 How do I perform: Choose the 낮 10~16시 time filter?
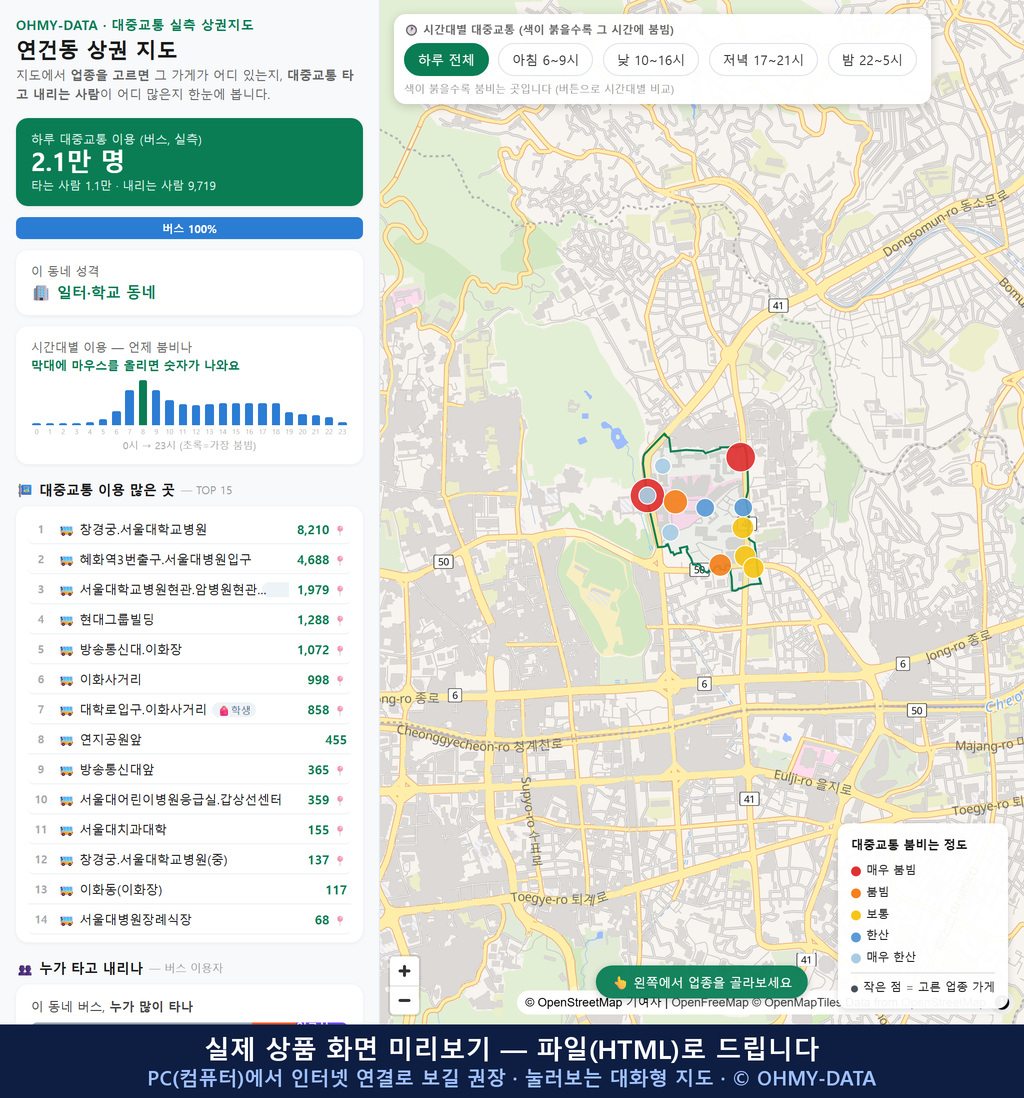651,60
